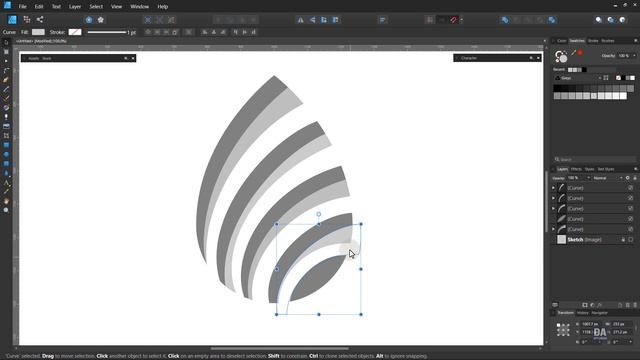
Task: Select the Vector Brush tool
Action: (x=6, y=98)
